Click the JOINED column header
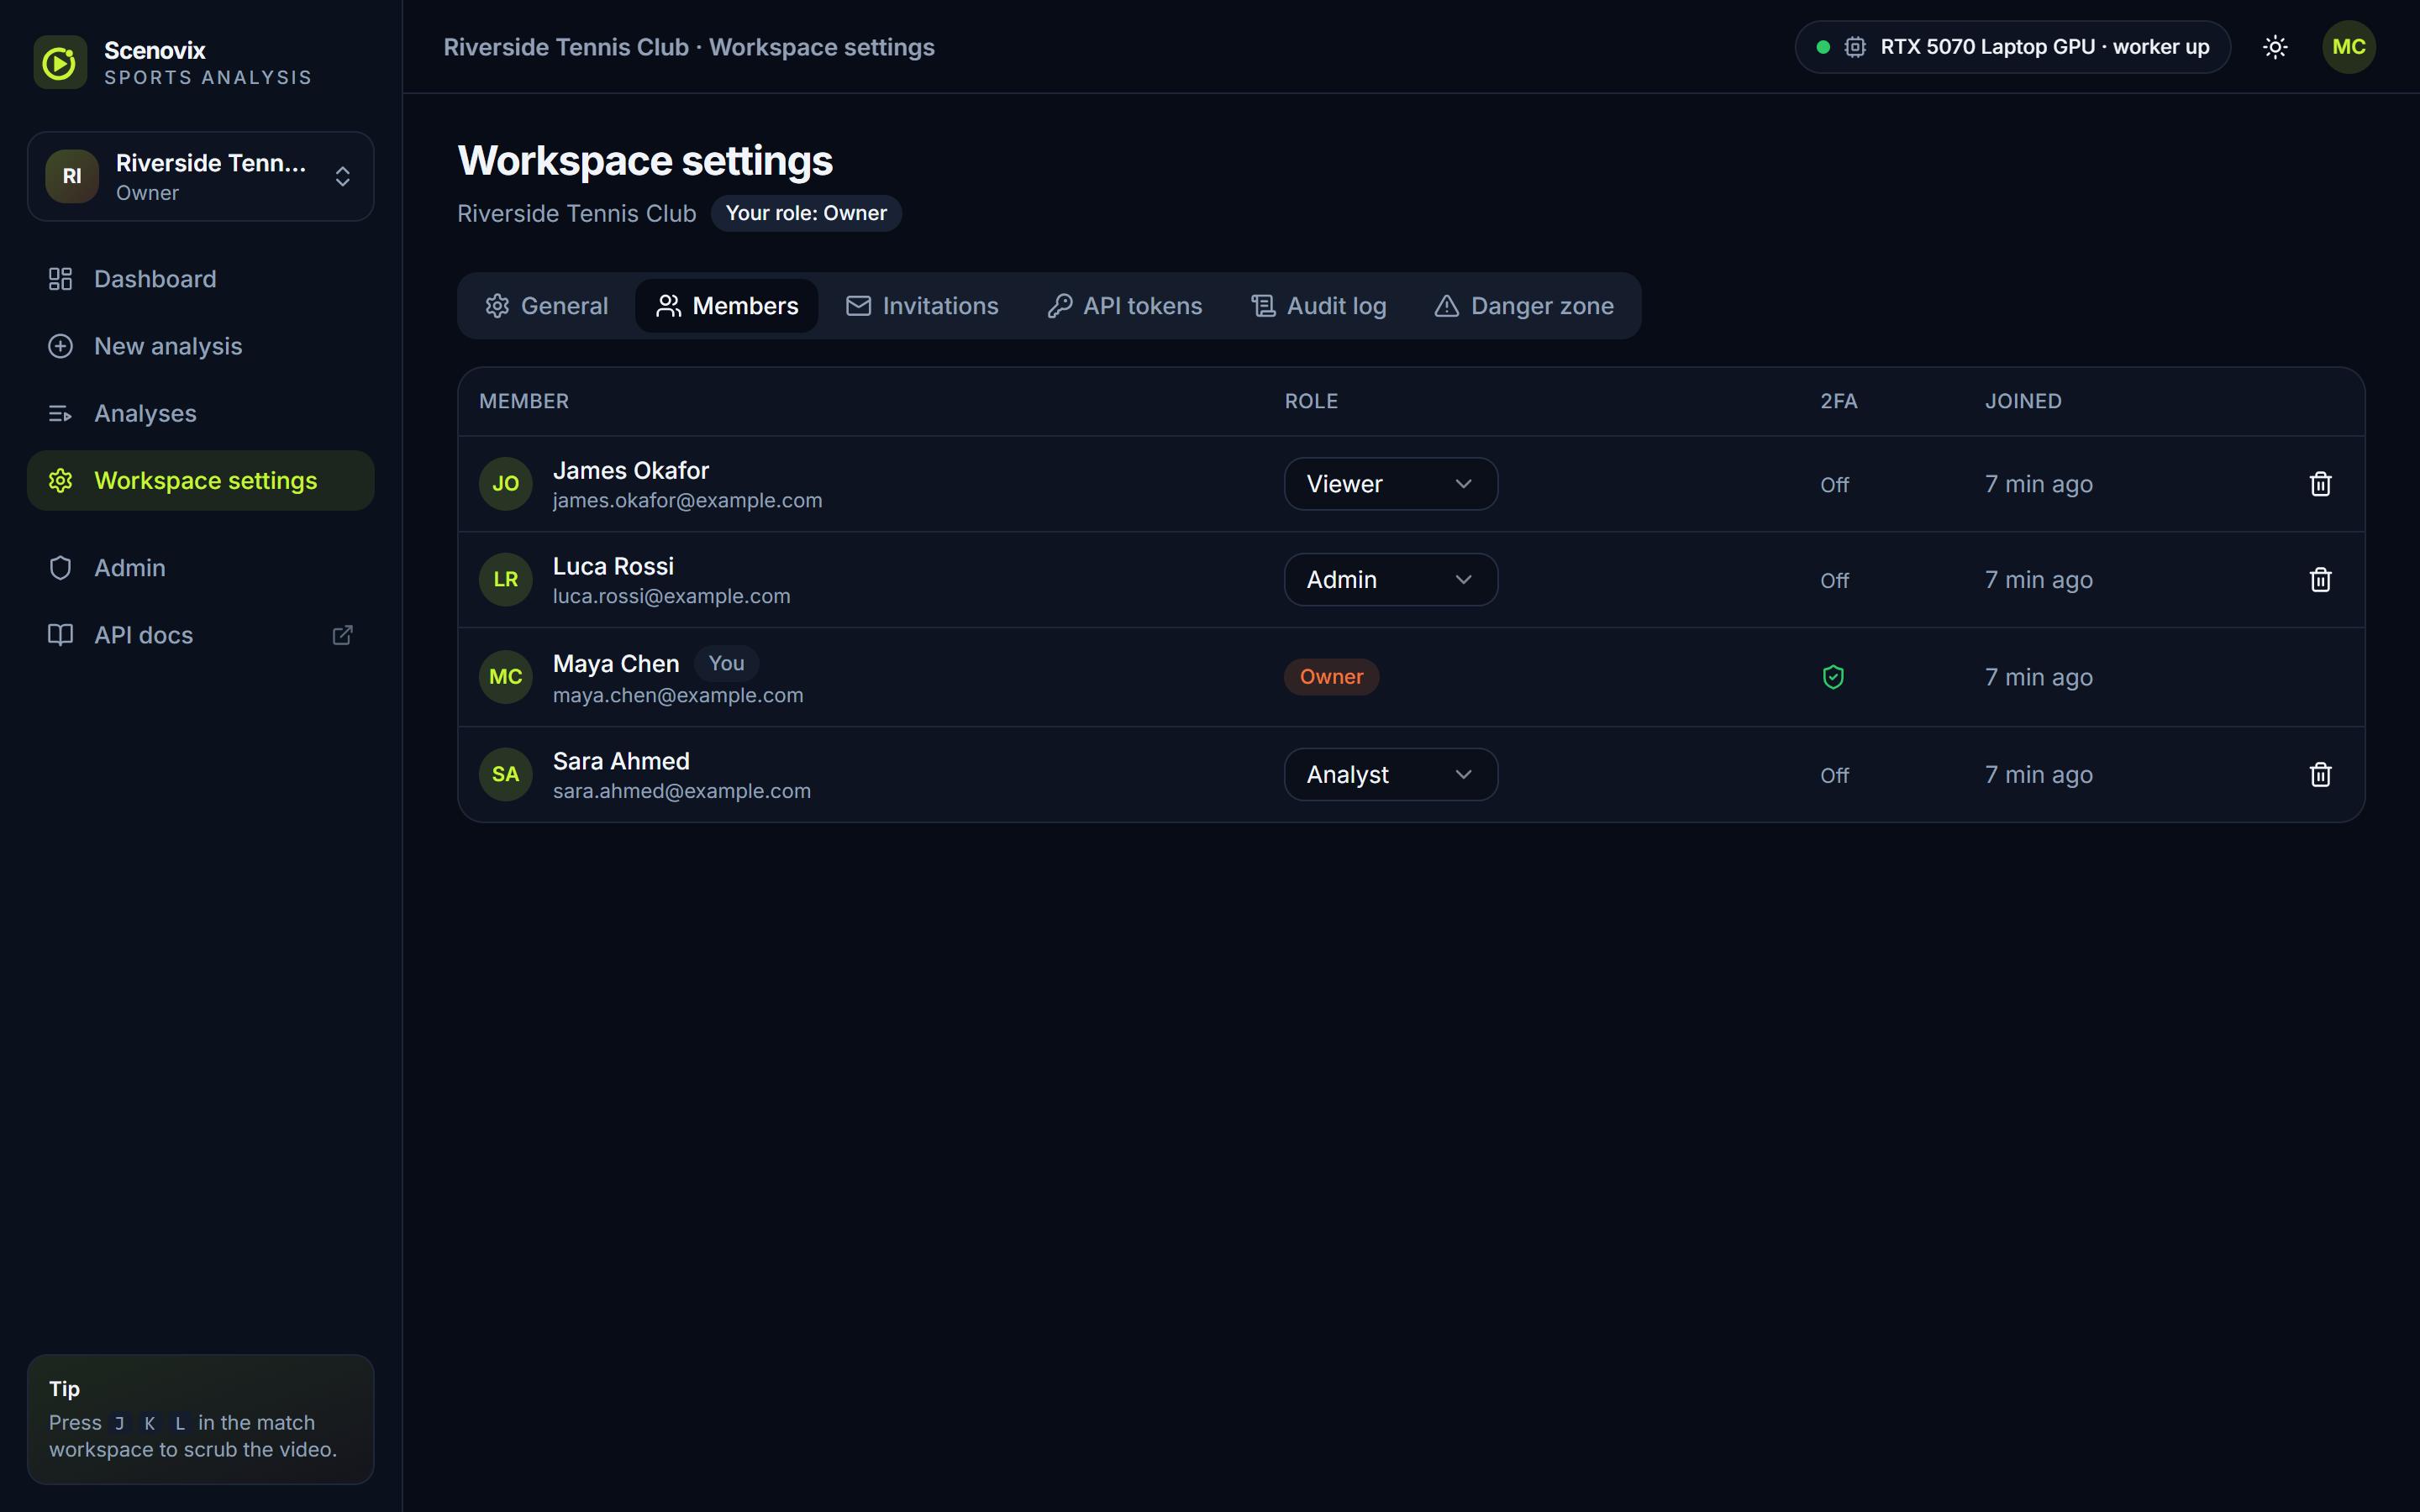The width and height of the screenshot is (2420, 1512). [x=2022, y=401]
